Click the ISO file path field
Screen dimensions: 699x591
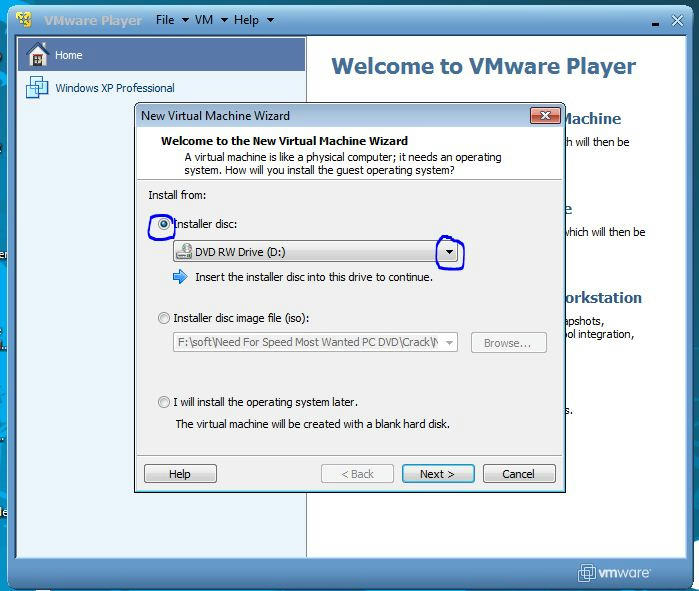pos(315,342)
